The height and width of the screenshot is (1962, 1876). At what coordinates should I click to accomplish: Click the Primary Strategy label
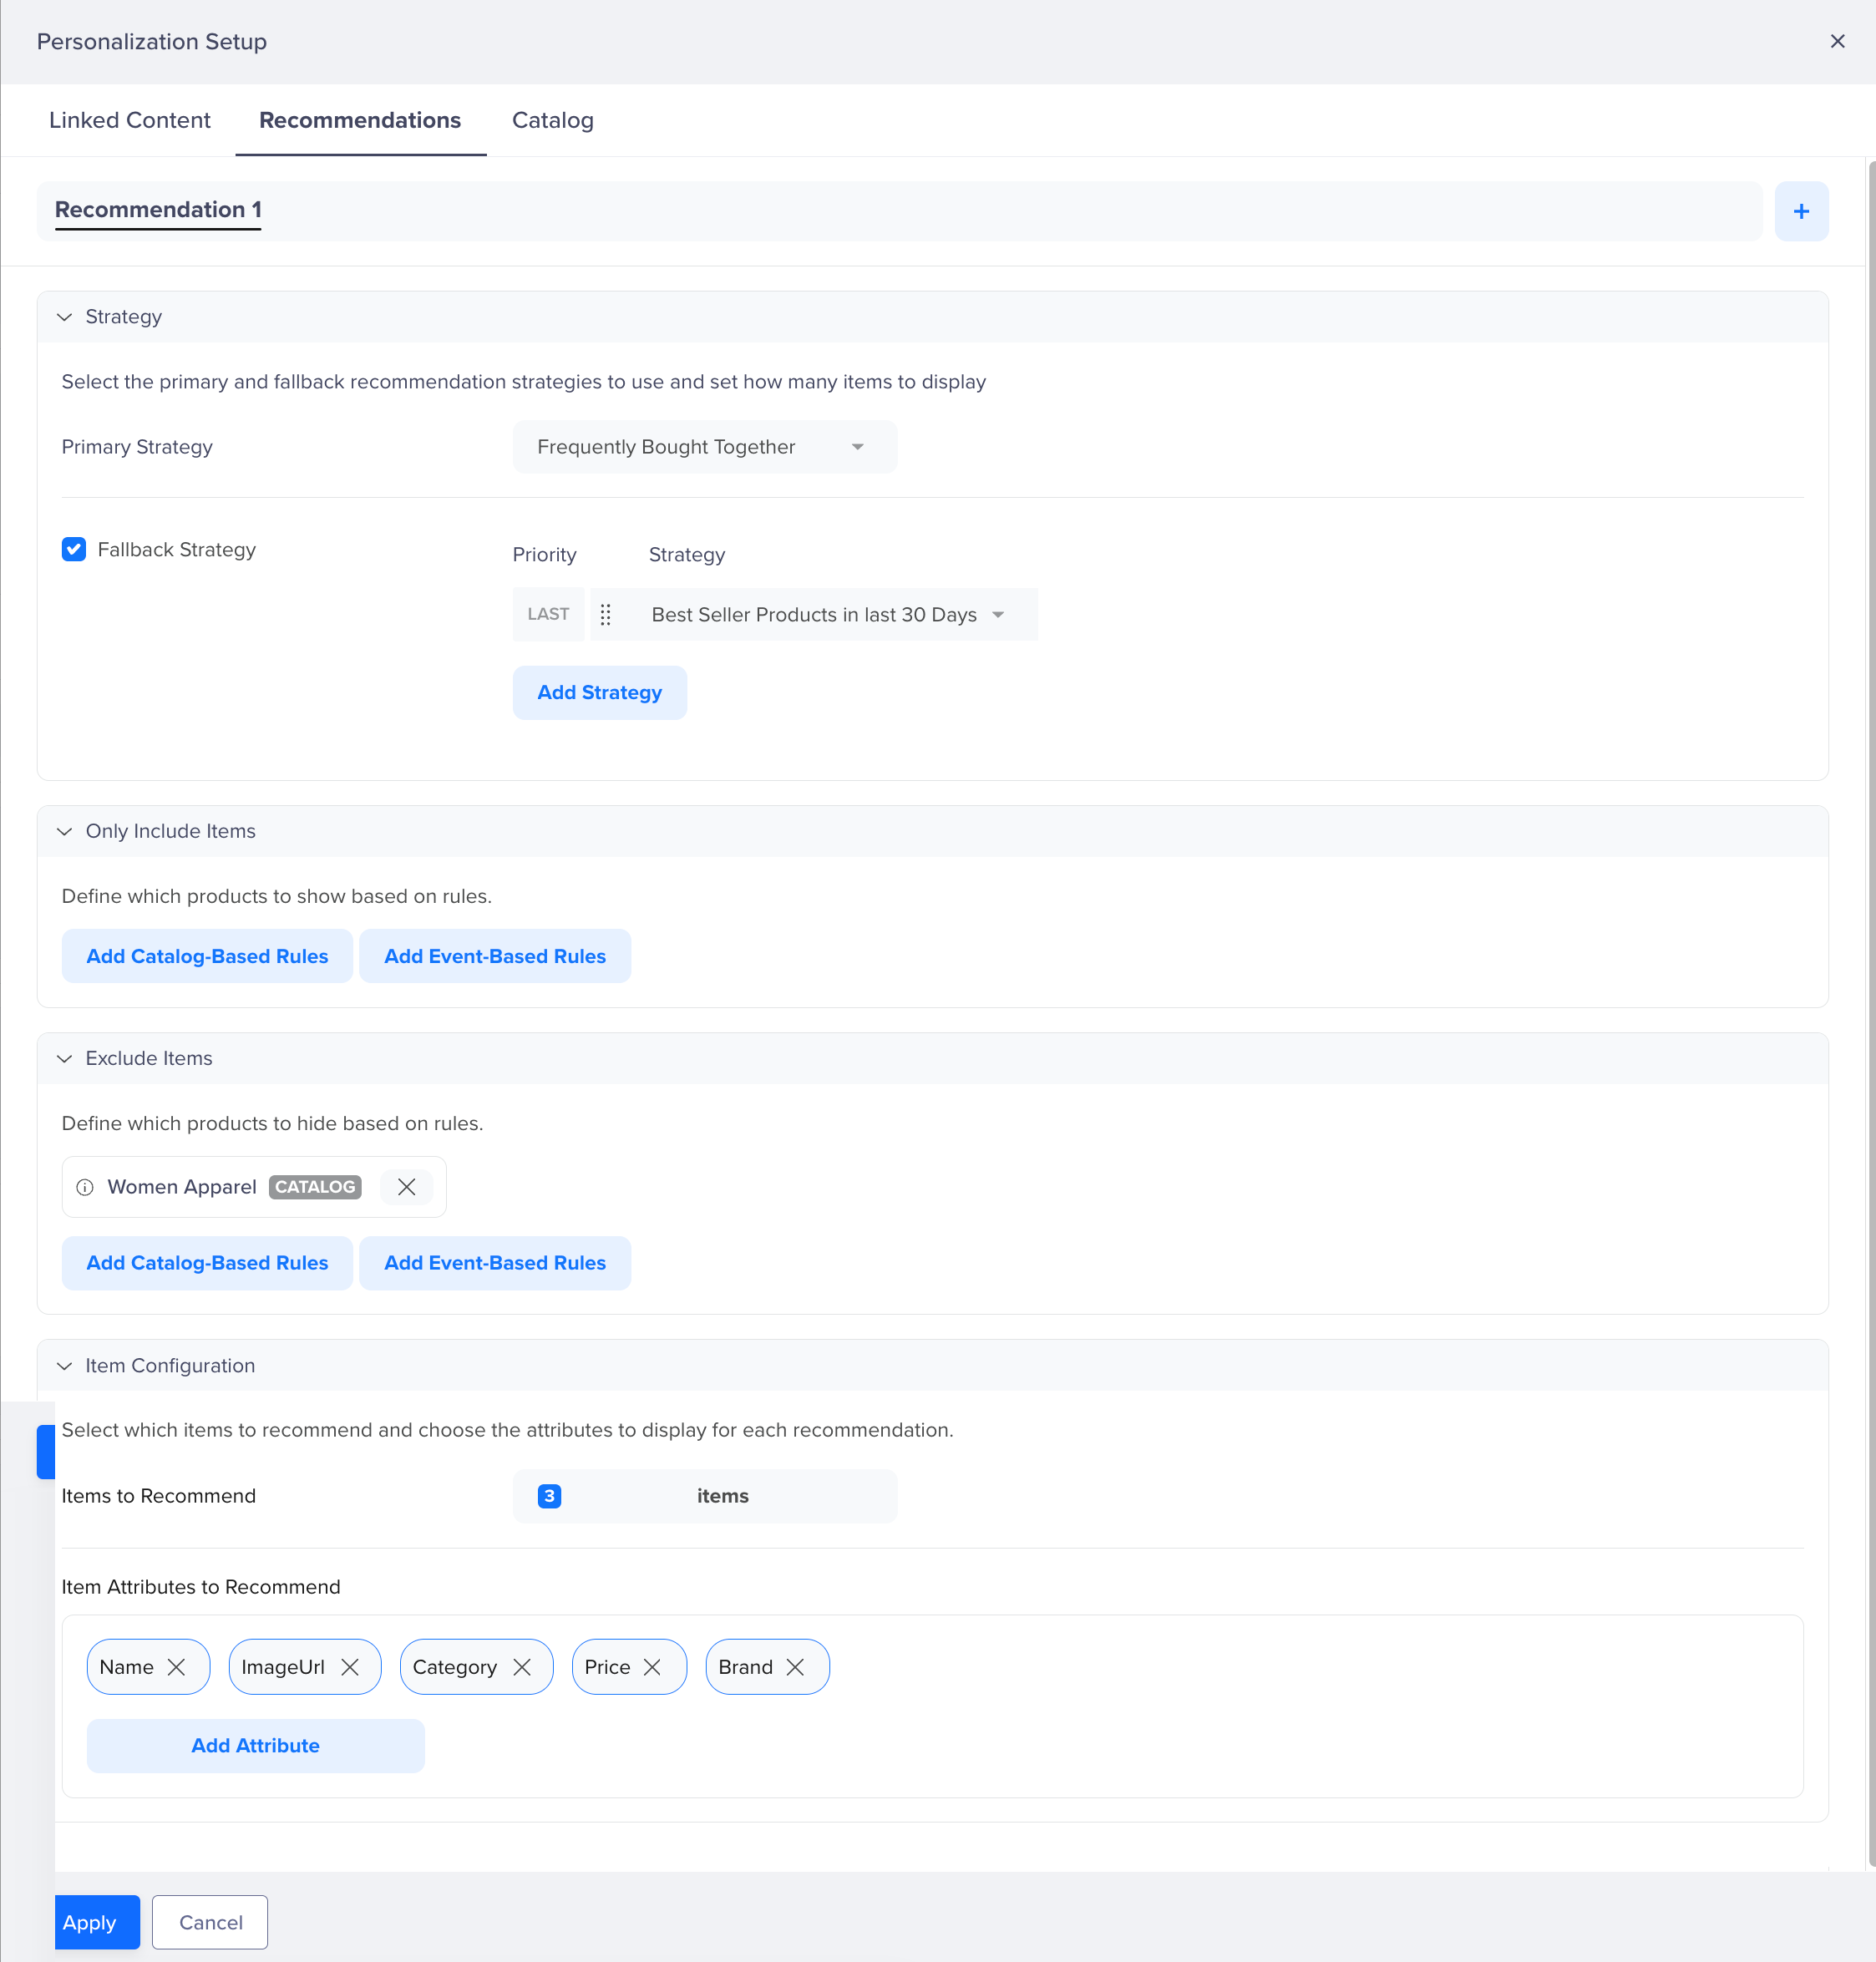click(137, 447)
